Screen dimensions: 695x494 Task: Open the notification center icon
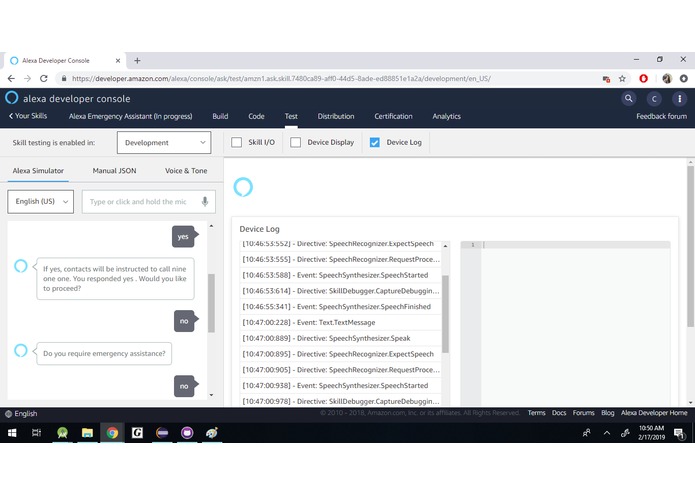pyautogui.click(x=679, y=433)
